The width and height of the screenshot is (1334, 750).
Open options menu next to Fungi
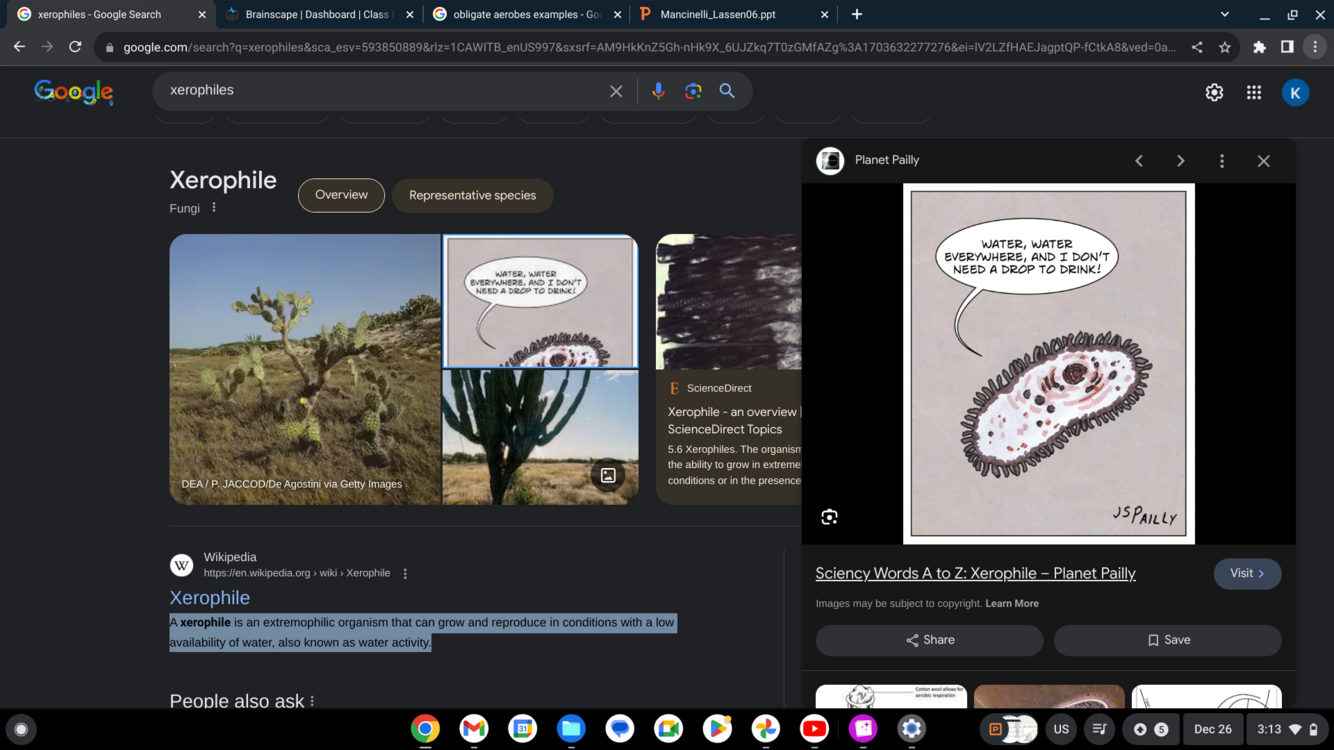(214, 208)
